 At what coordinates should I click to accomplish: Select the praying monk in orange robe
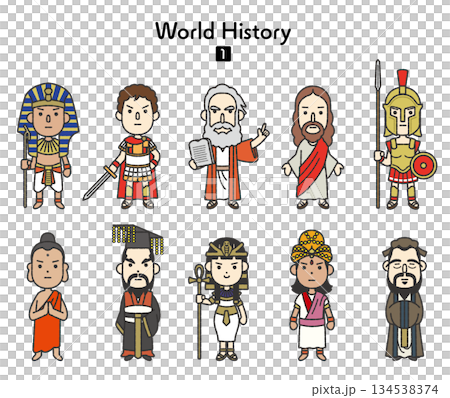tap(48, 297)
